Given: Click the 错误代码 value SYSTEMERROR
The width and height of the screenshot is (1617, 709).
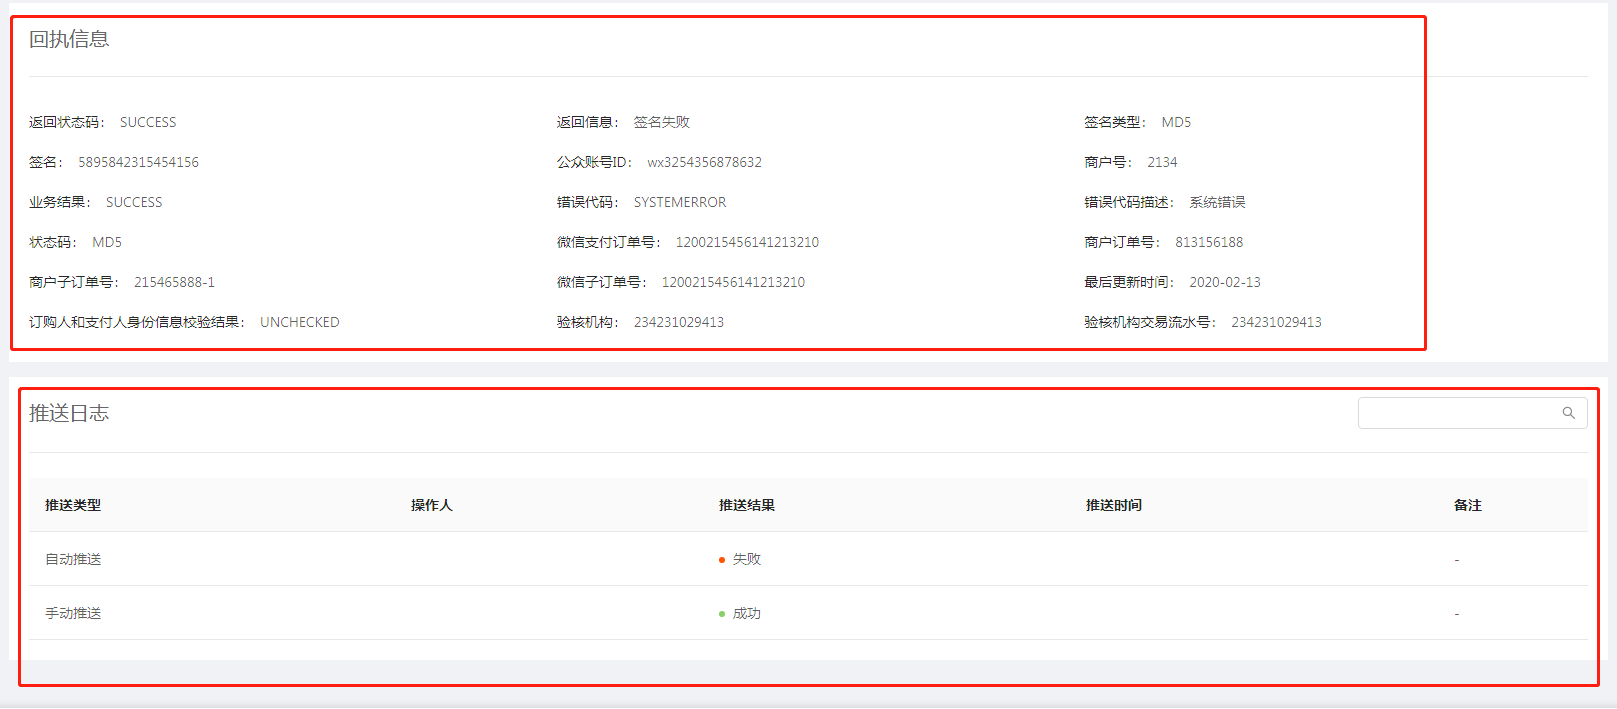Looking at the screenshot, I should 680,202.
